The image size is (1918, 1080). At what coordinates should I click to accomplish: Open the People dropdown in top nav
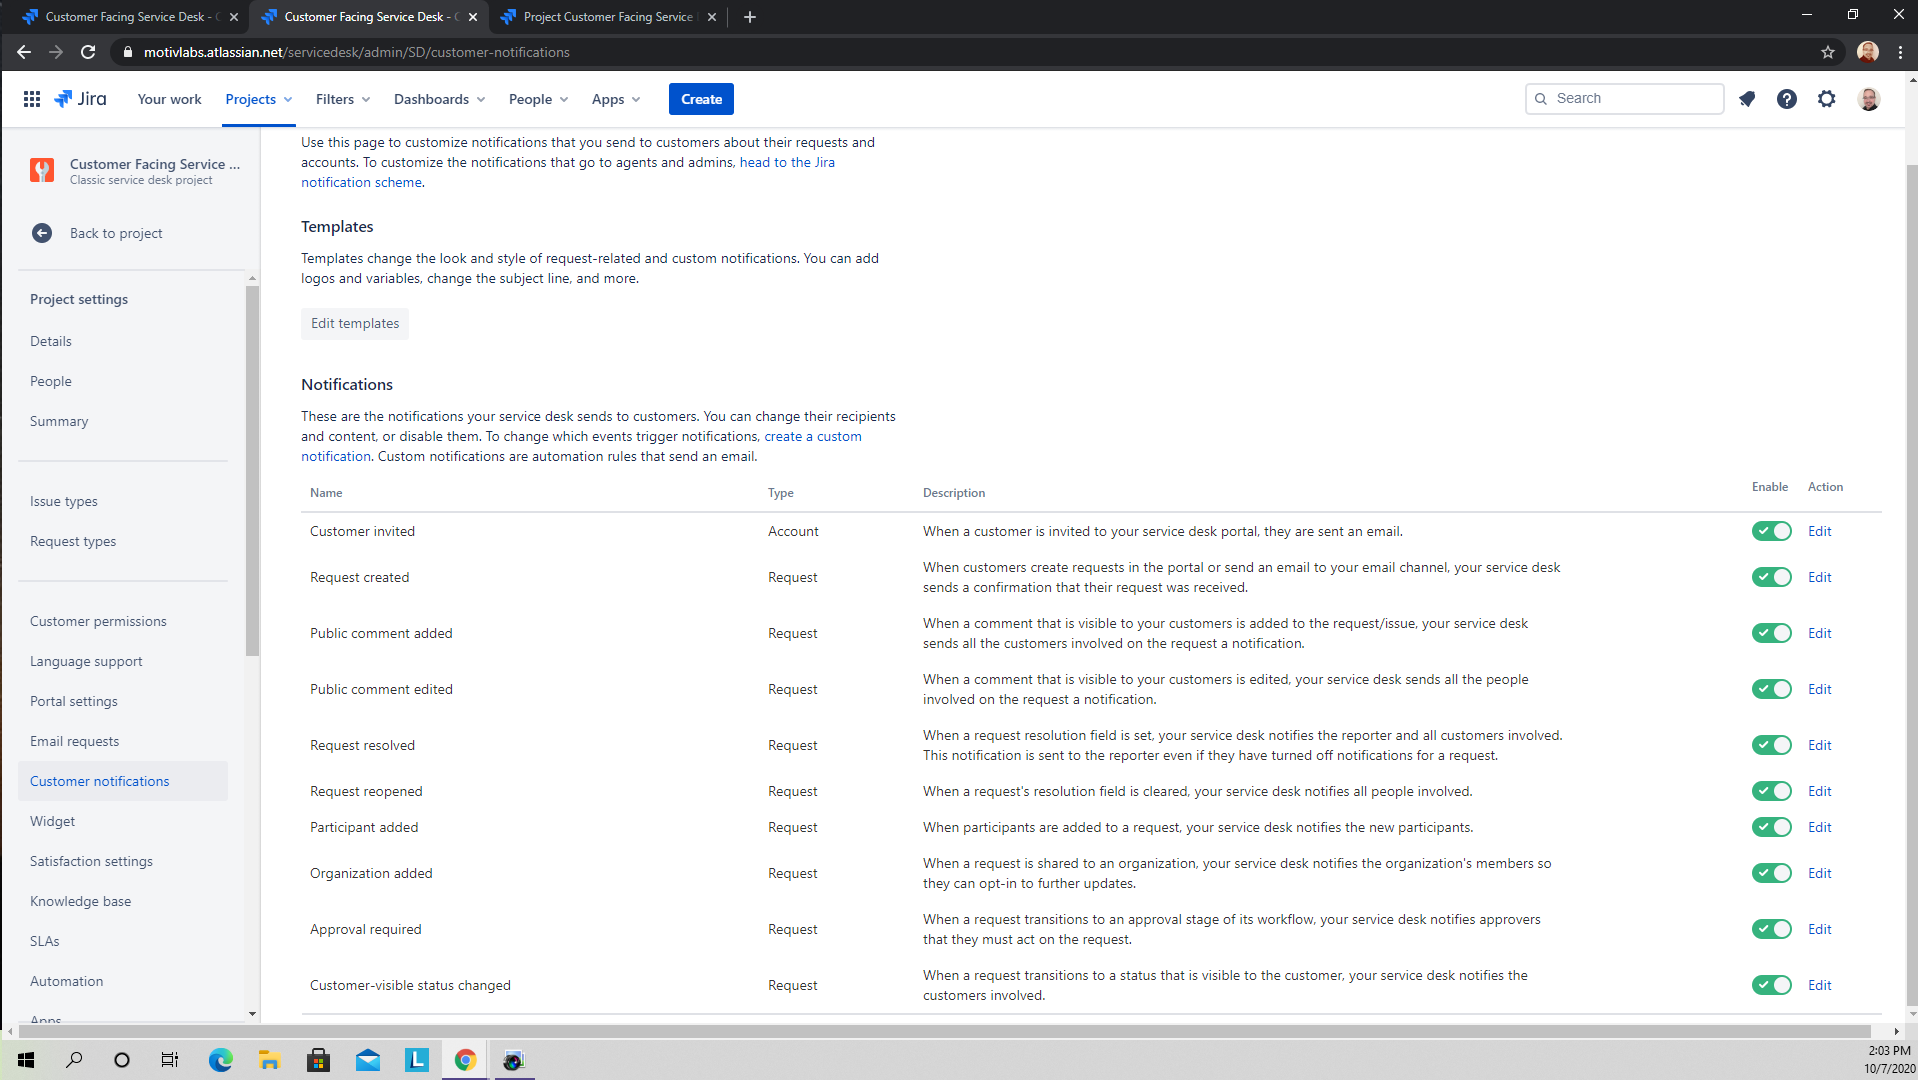[538, 99]
